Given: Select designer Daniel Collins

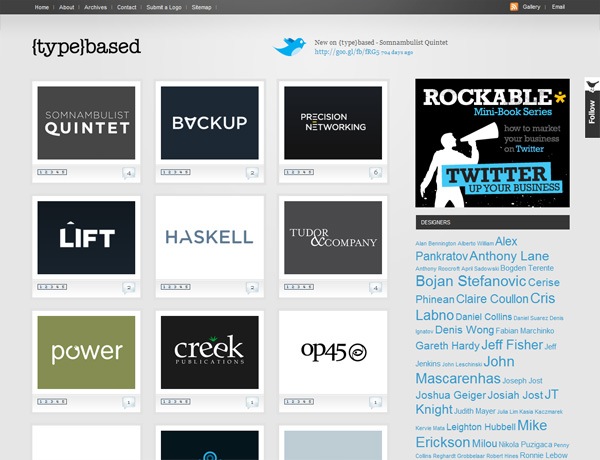Looking at the screenshot, I should pos(484,317).
